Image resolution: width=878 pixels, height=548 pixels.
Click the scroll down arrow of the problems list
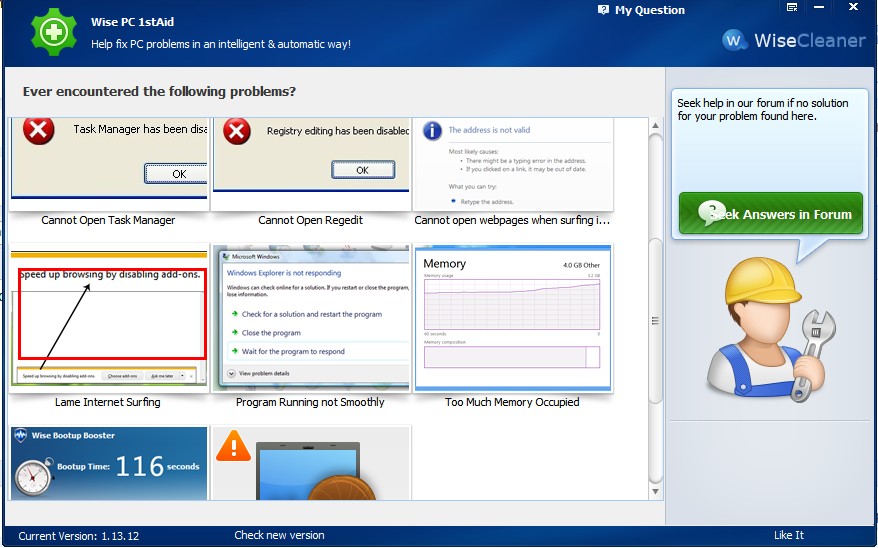coord(655,491)
